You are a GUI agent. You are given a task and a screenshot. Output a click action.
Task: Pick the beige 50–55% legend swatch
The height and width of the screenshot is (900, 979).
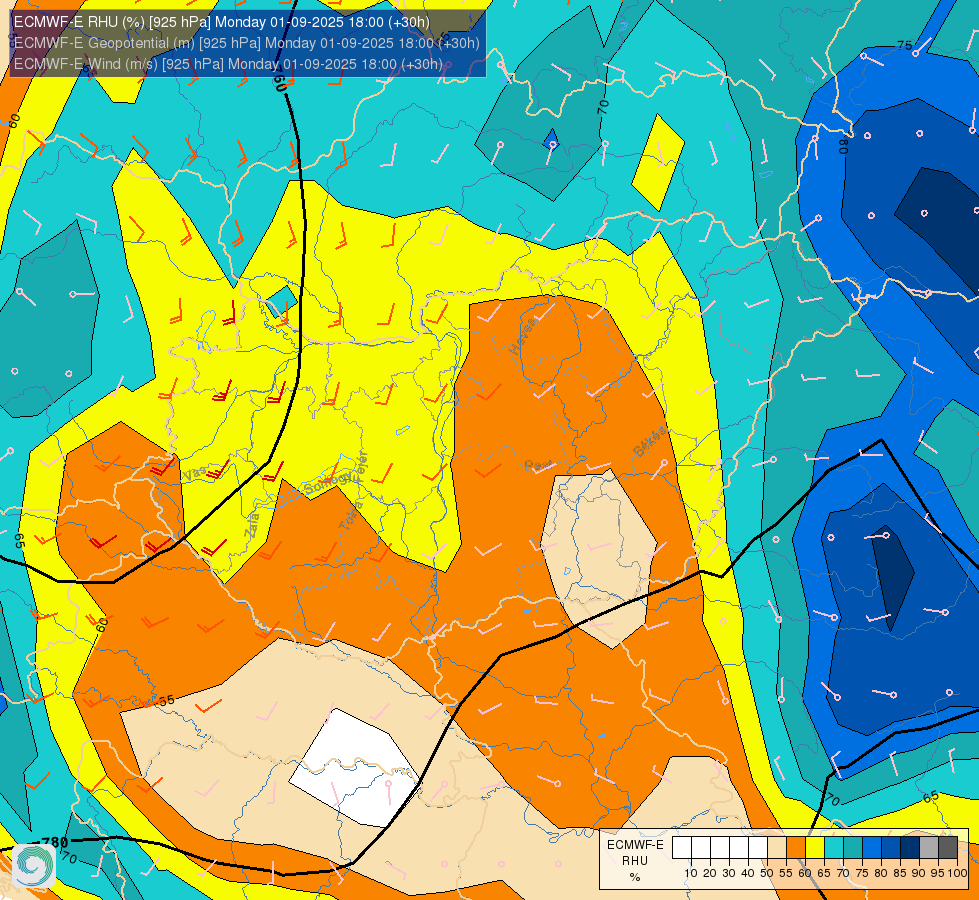tap(777, 847)
